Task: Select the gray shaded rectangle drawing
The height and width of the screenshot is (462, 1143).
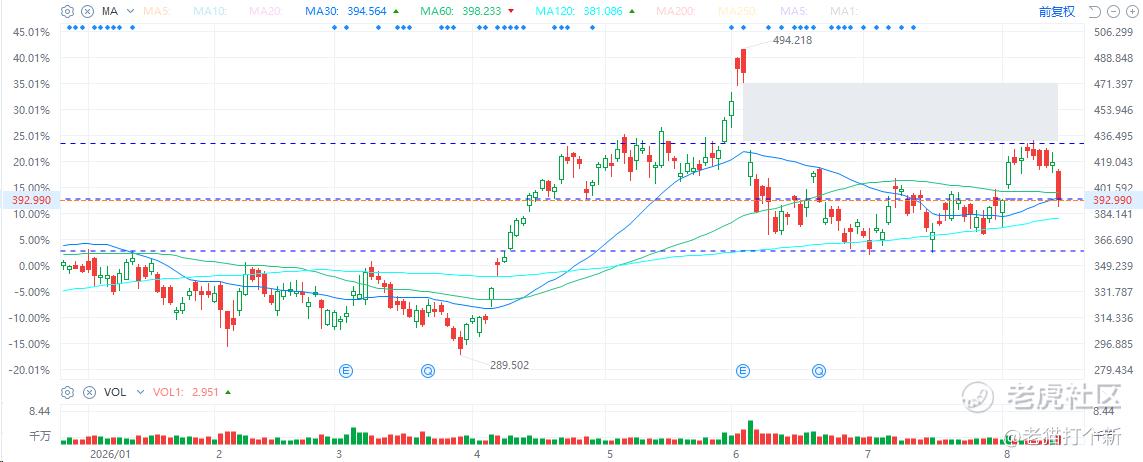Action: coord(900,111)
